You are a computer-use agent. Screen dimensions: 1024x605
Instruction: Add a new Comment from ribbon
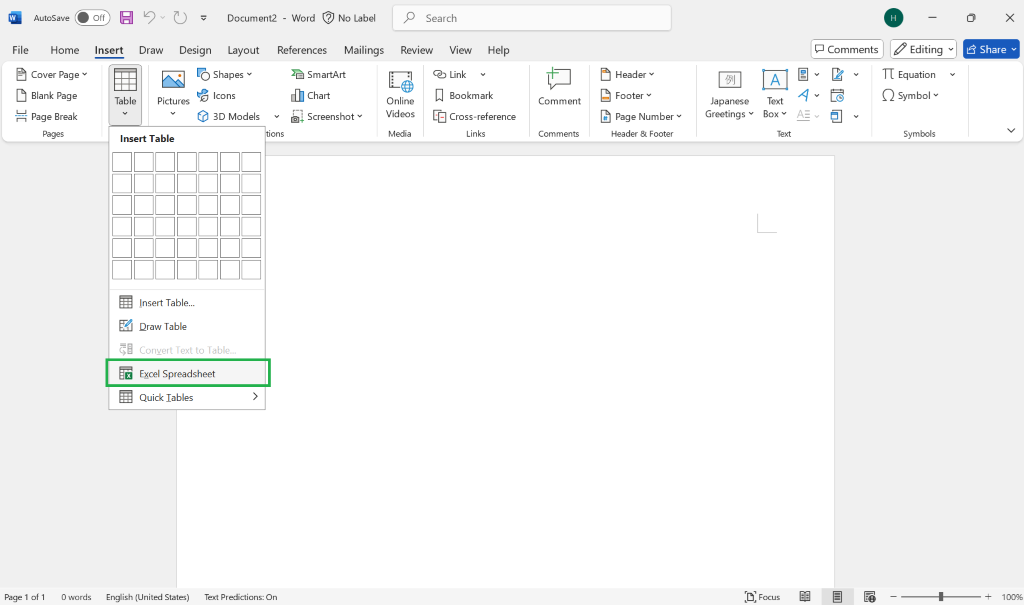coord(559,87)
